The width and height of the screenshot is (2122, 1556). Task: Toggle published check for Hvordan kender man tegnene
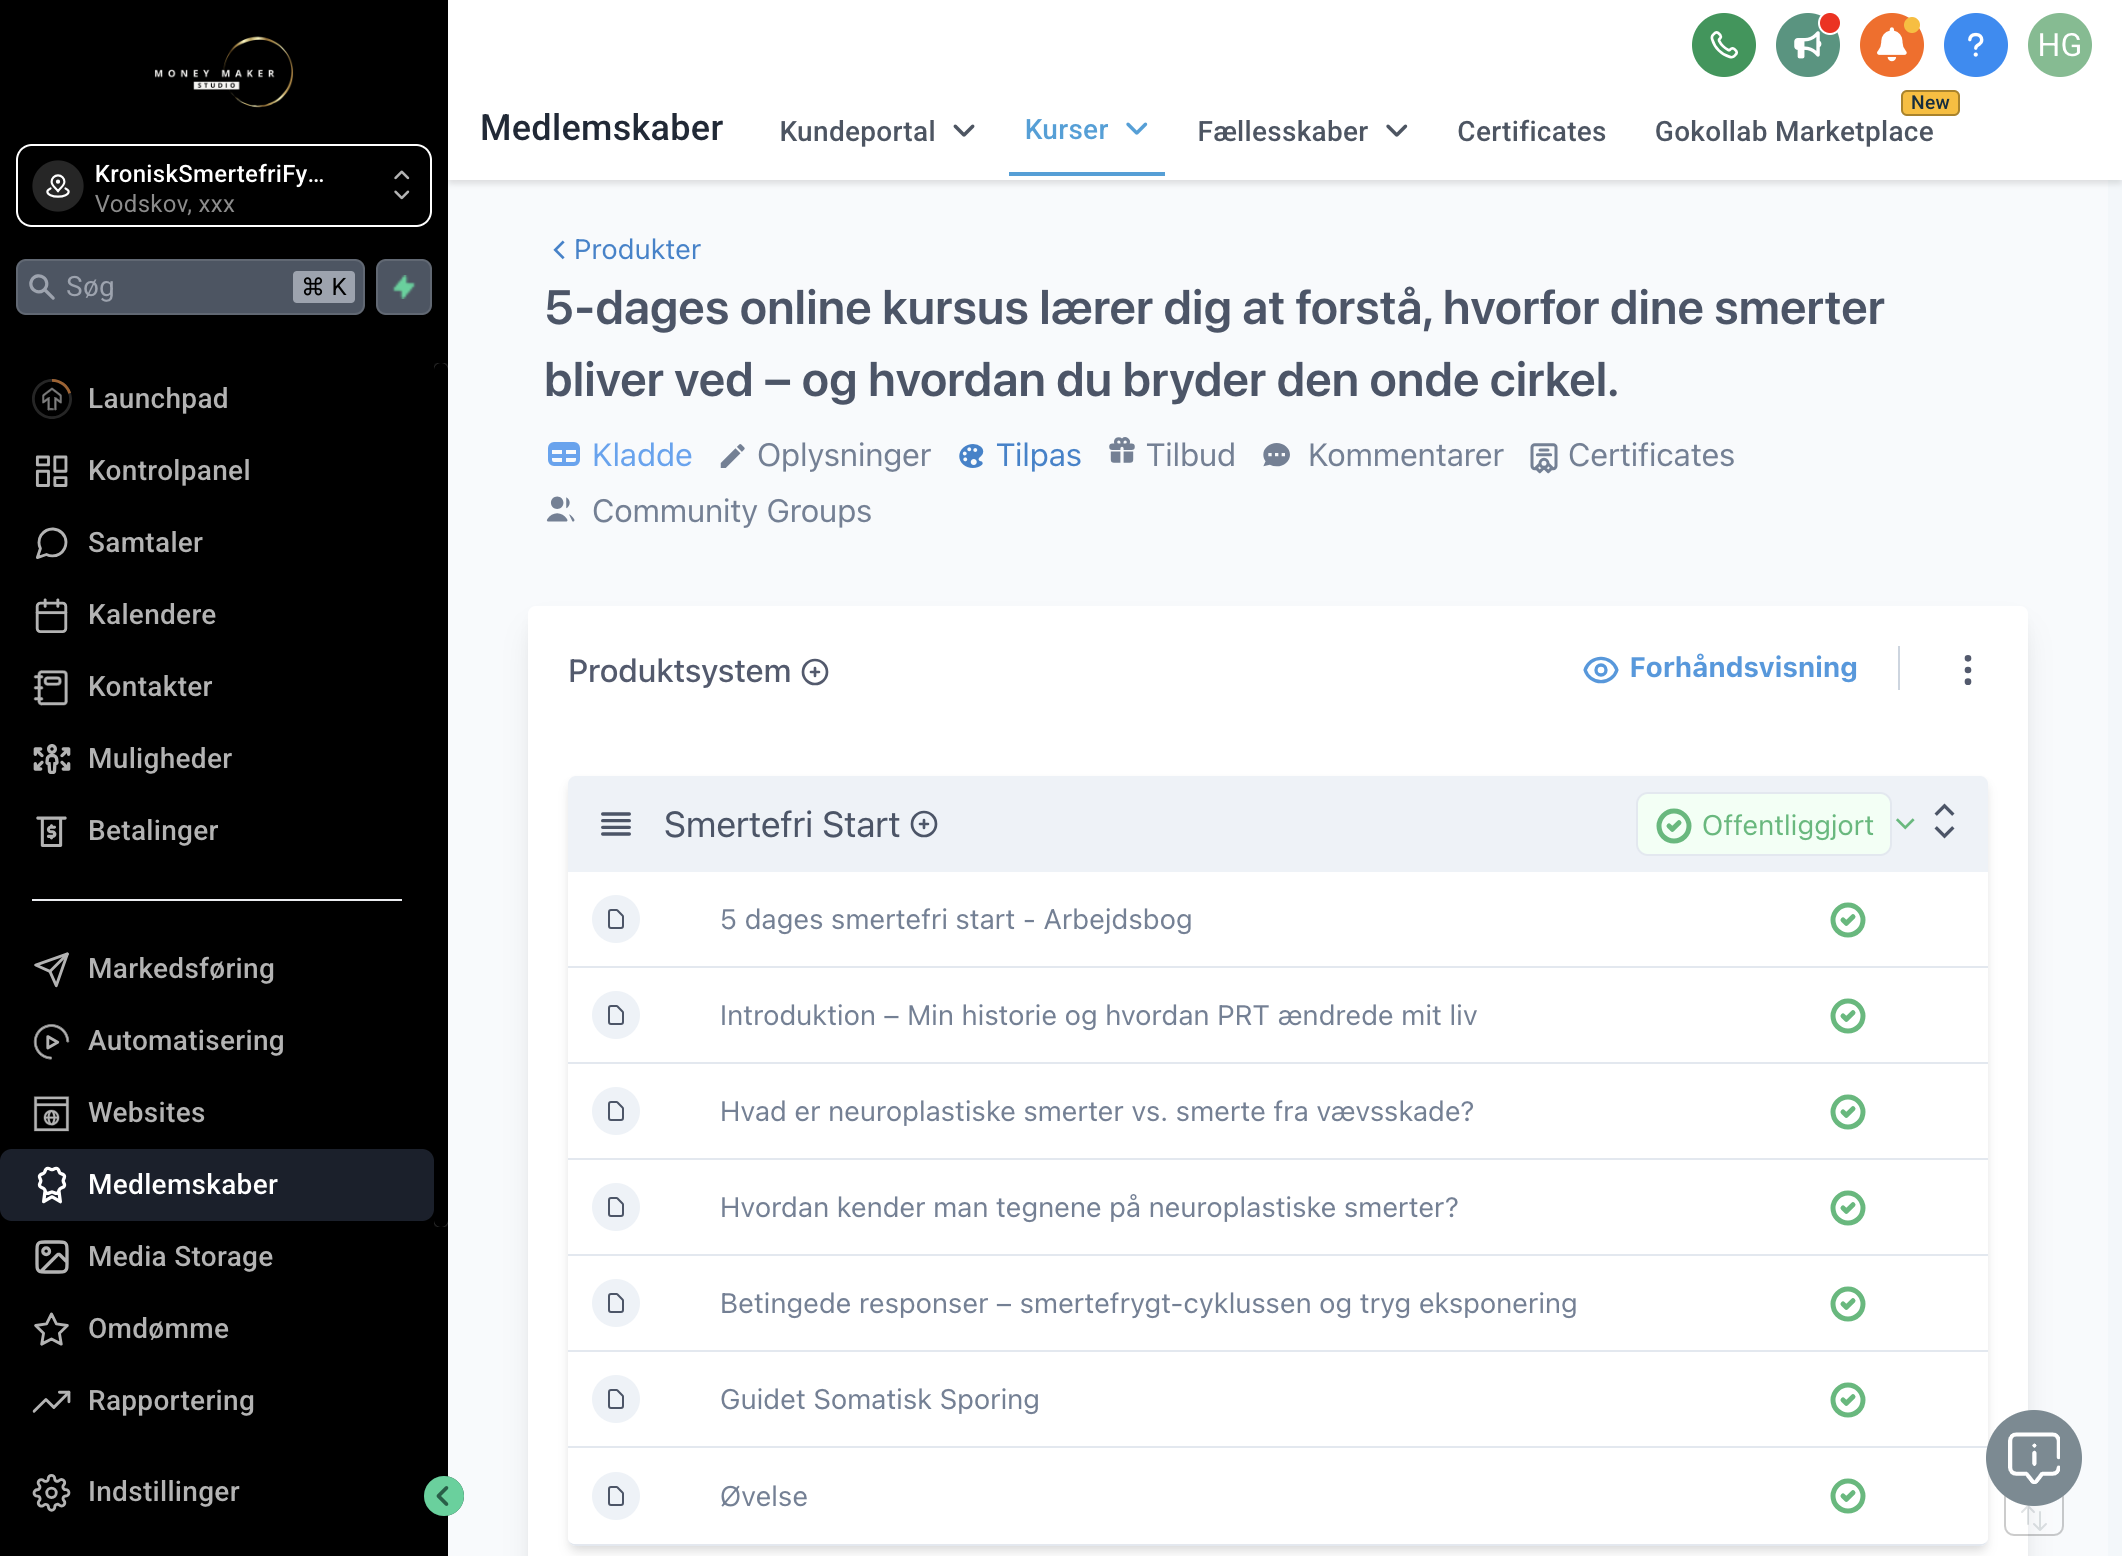pyautogui.click(x=1847, y=1208)
